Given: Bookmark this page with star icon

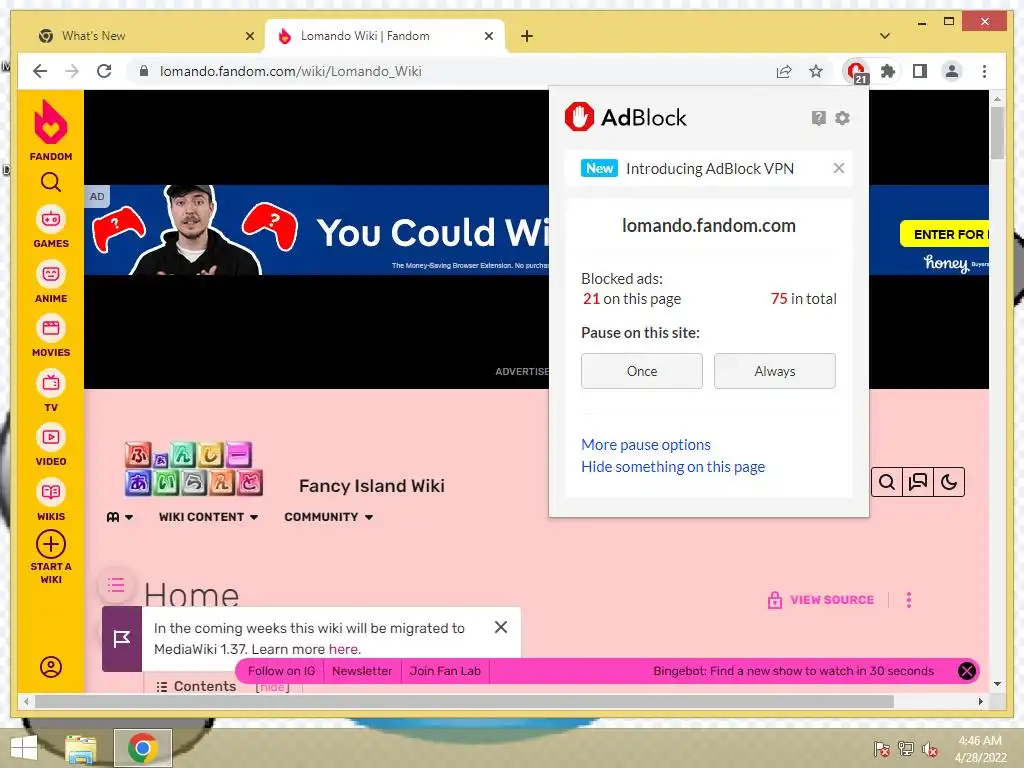Looking at the screenshot, I should point(816,71).
